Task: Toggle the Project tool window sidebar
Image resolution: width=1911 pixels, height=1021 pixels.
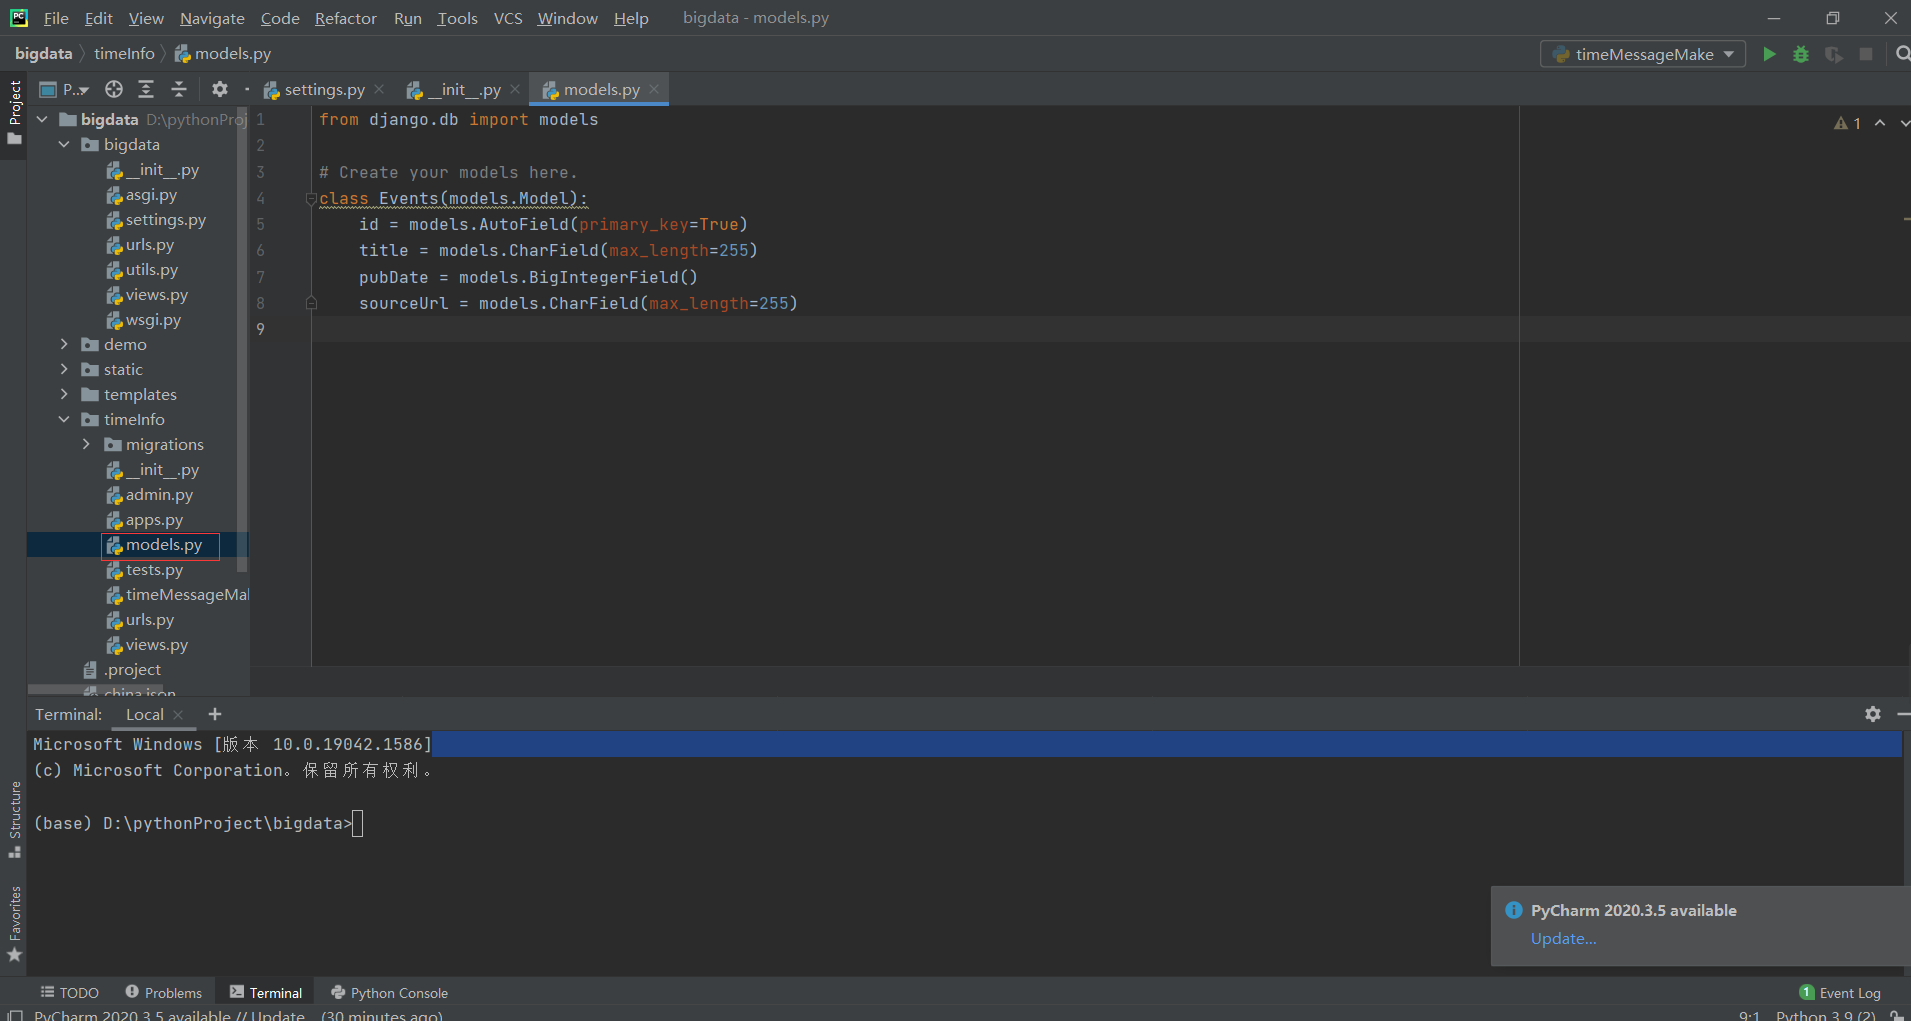Action: pos(14,110)
